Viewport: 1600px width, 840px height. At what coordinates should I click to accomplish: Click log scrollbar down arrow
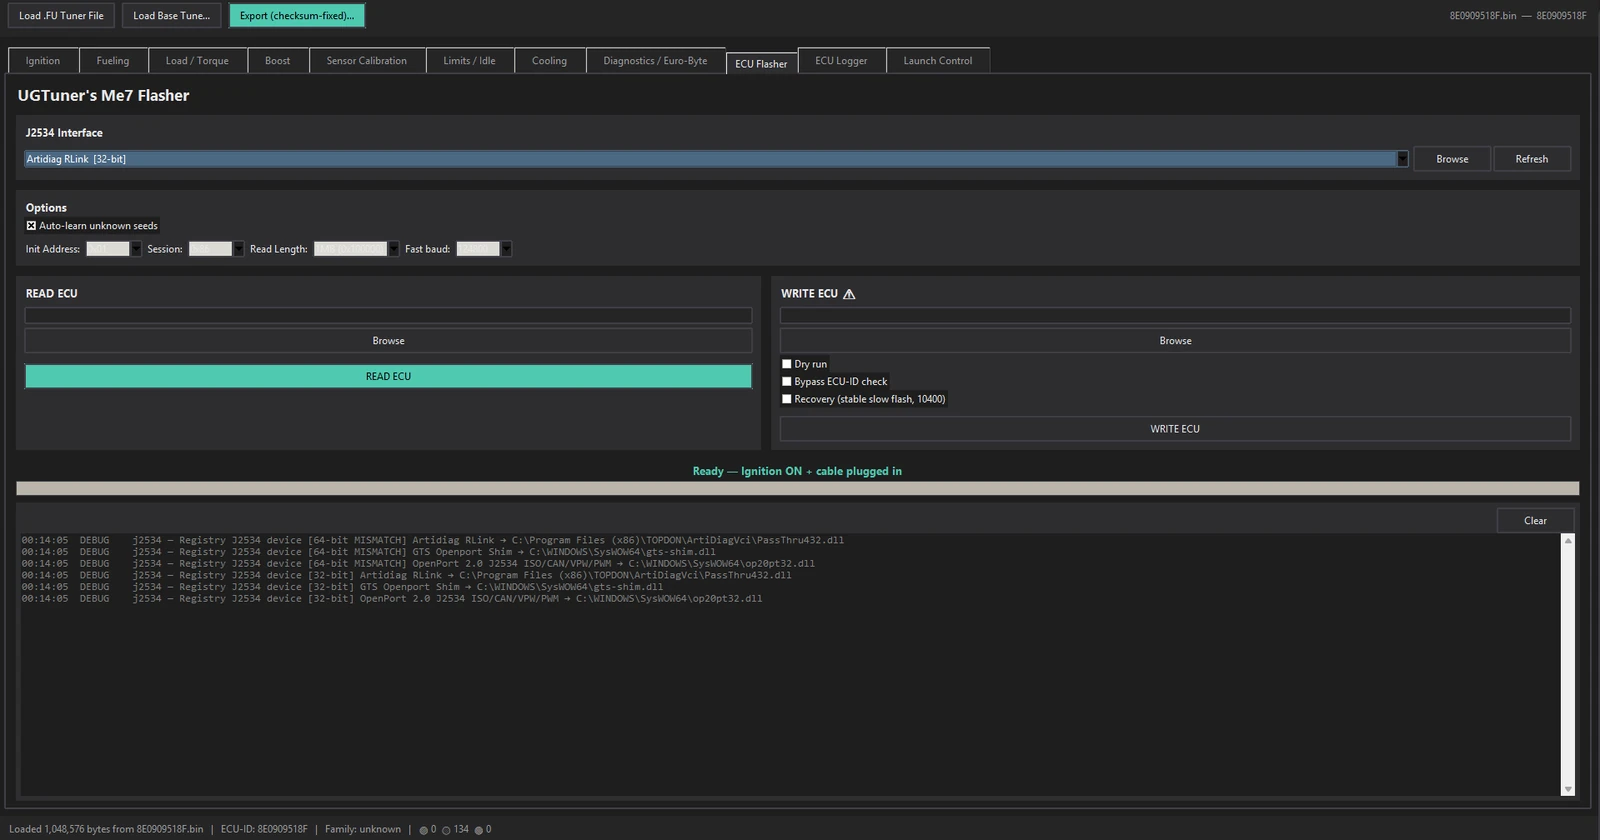1568,789
